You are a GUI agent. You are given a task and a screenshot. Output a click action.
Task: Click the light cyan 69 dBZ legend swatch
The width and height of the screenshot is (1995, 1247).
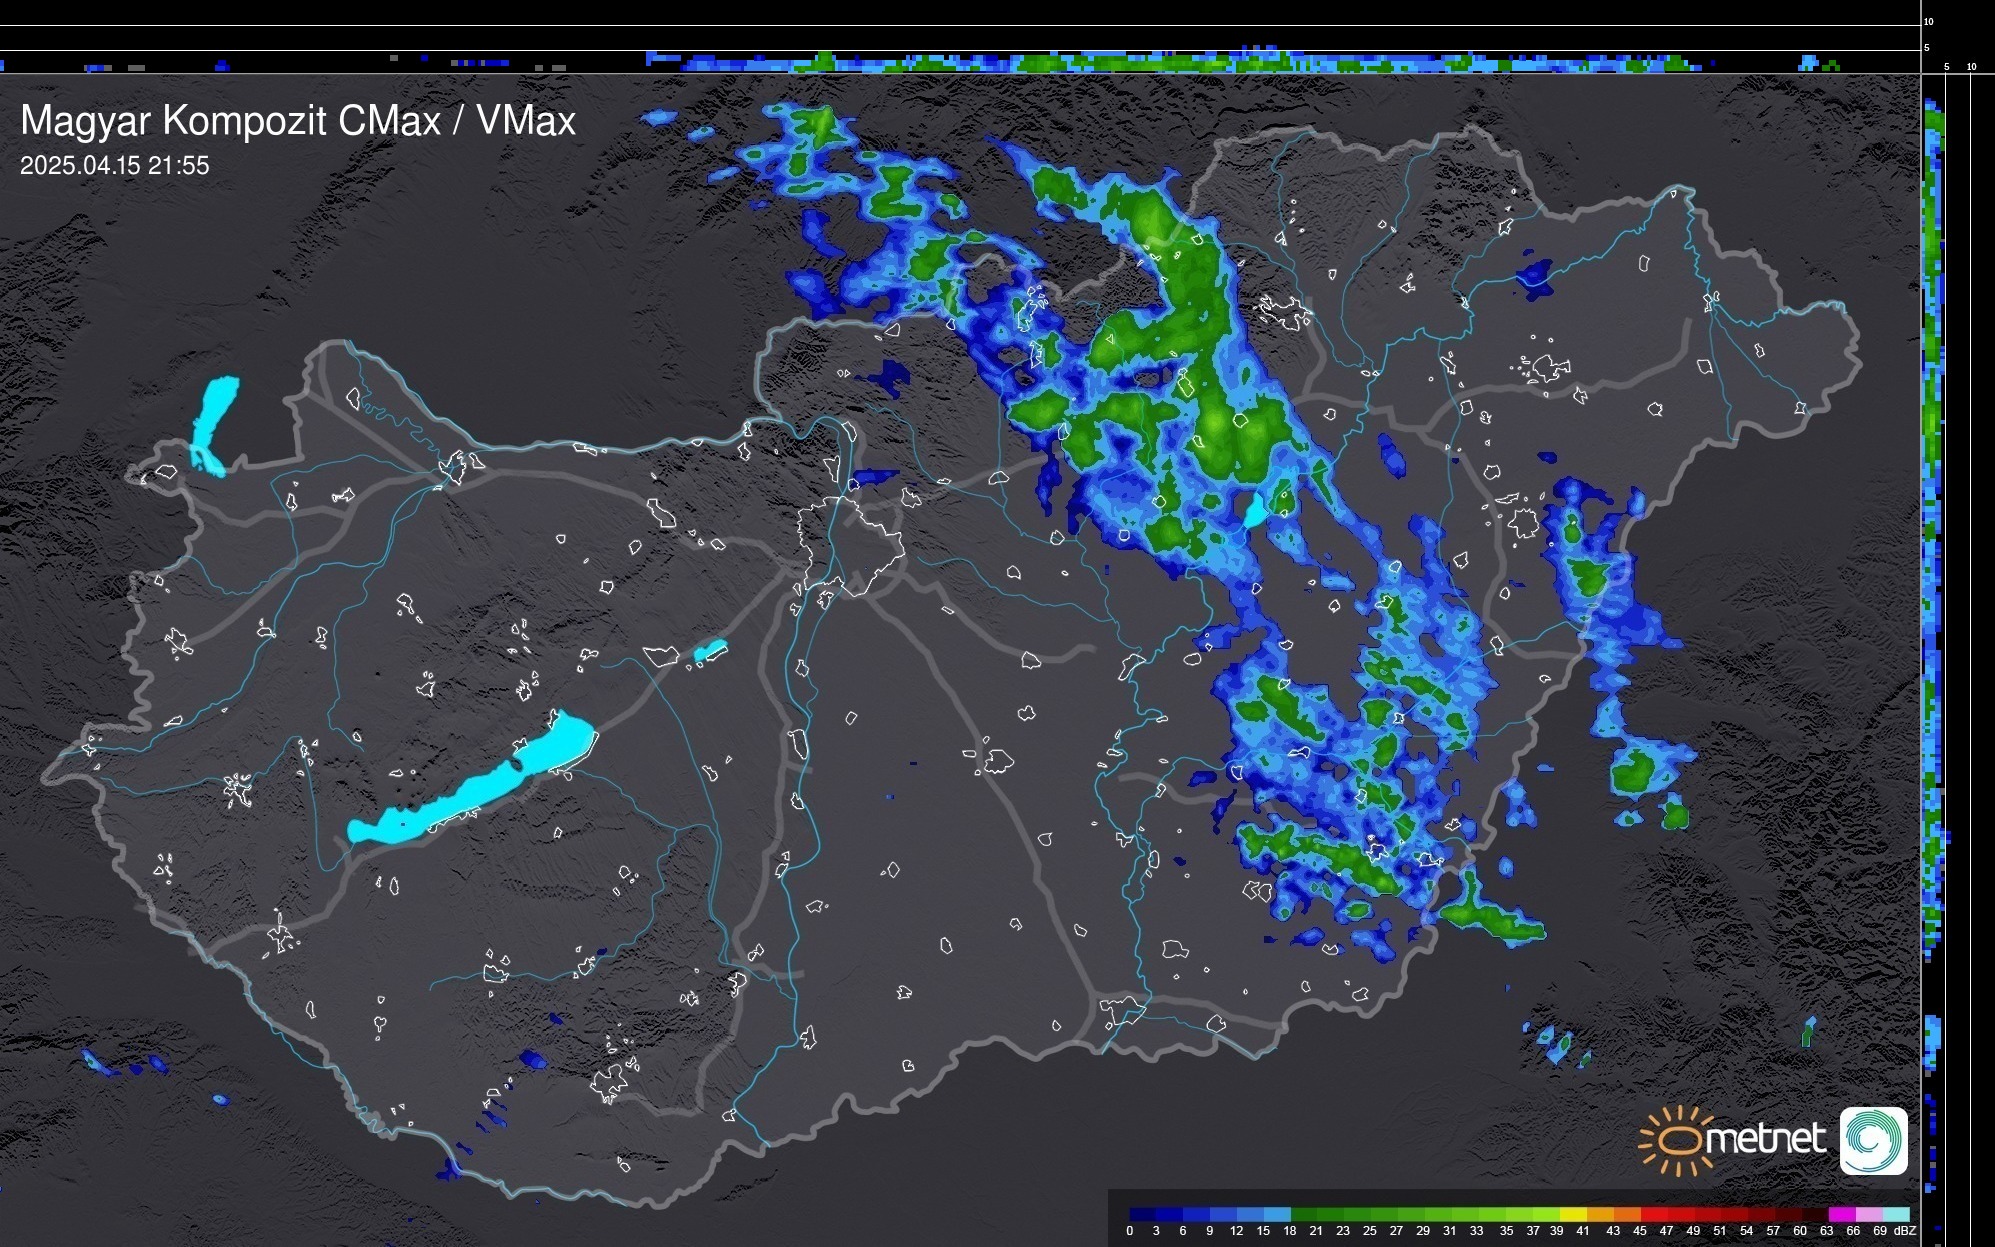(x=1895, y=1214)
